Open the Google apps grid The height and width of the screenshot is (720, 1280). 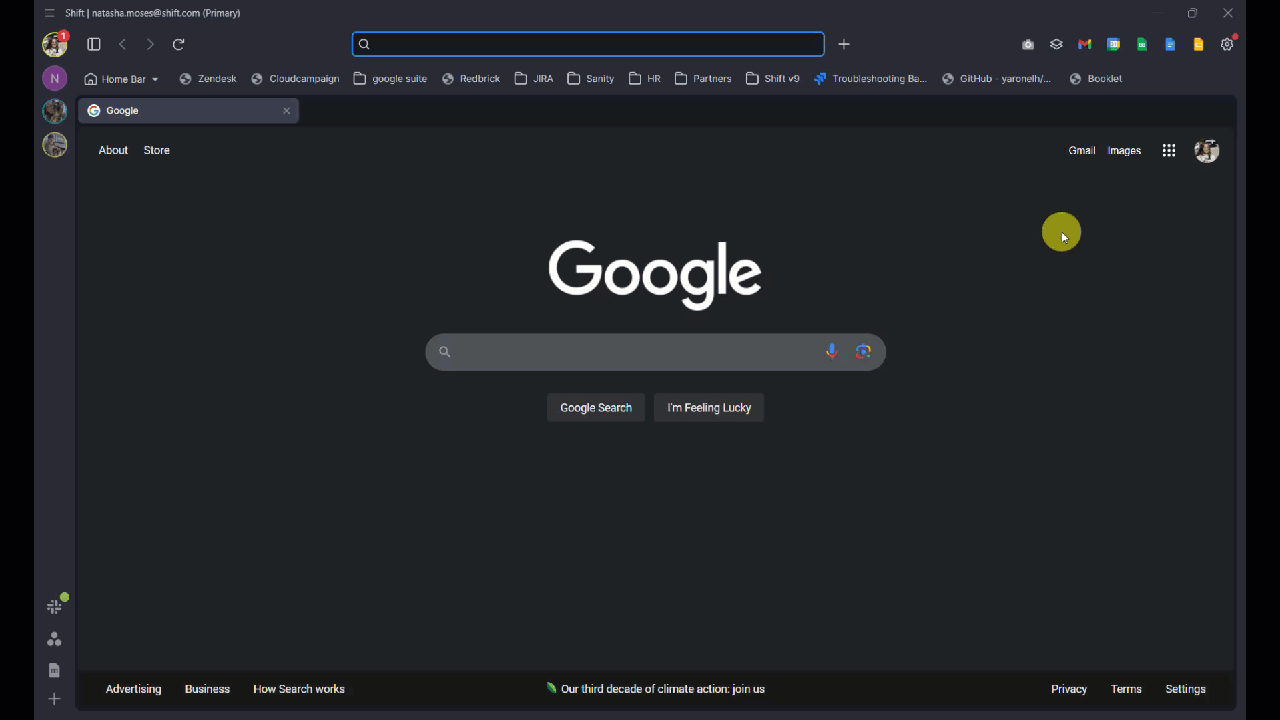pos(1169,151)
